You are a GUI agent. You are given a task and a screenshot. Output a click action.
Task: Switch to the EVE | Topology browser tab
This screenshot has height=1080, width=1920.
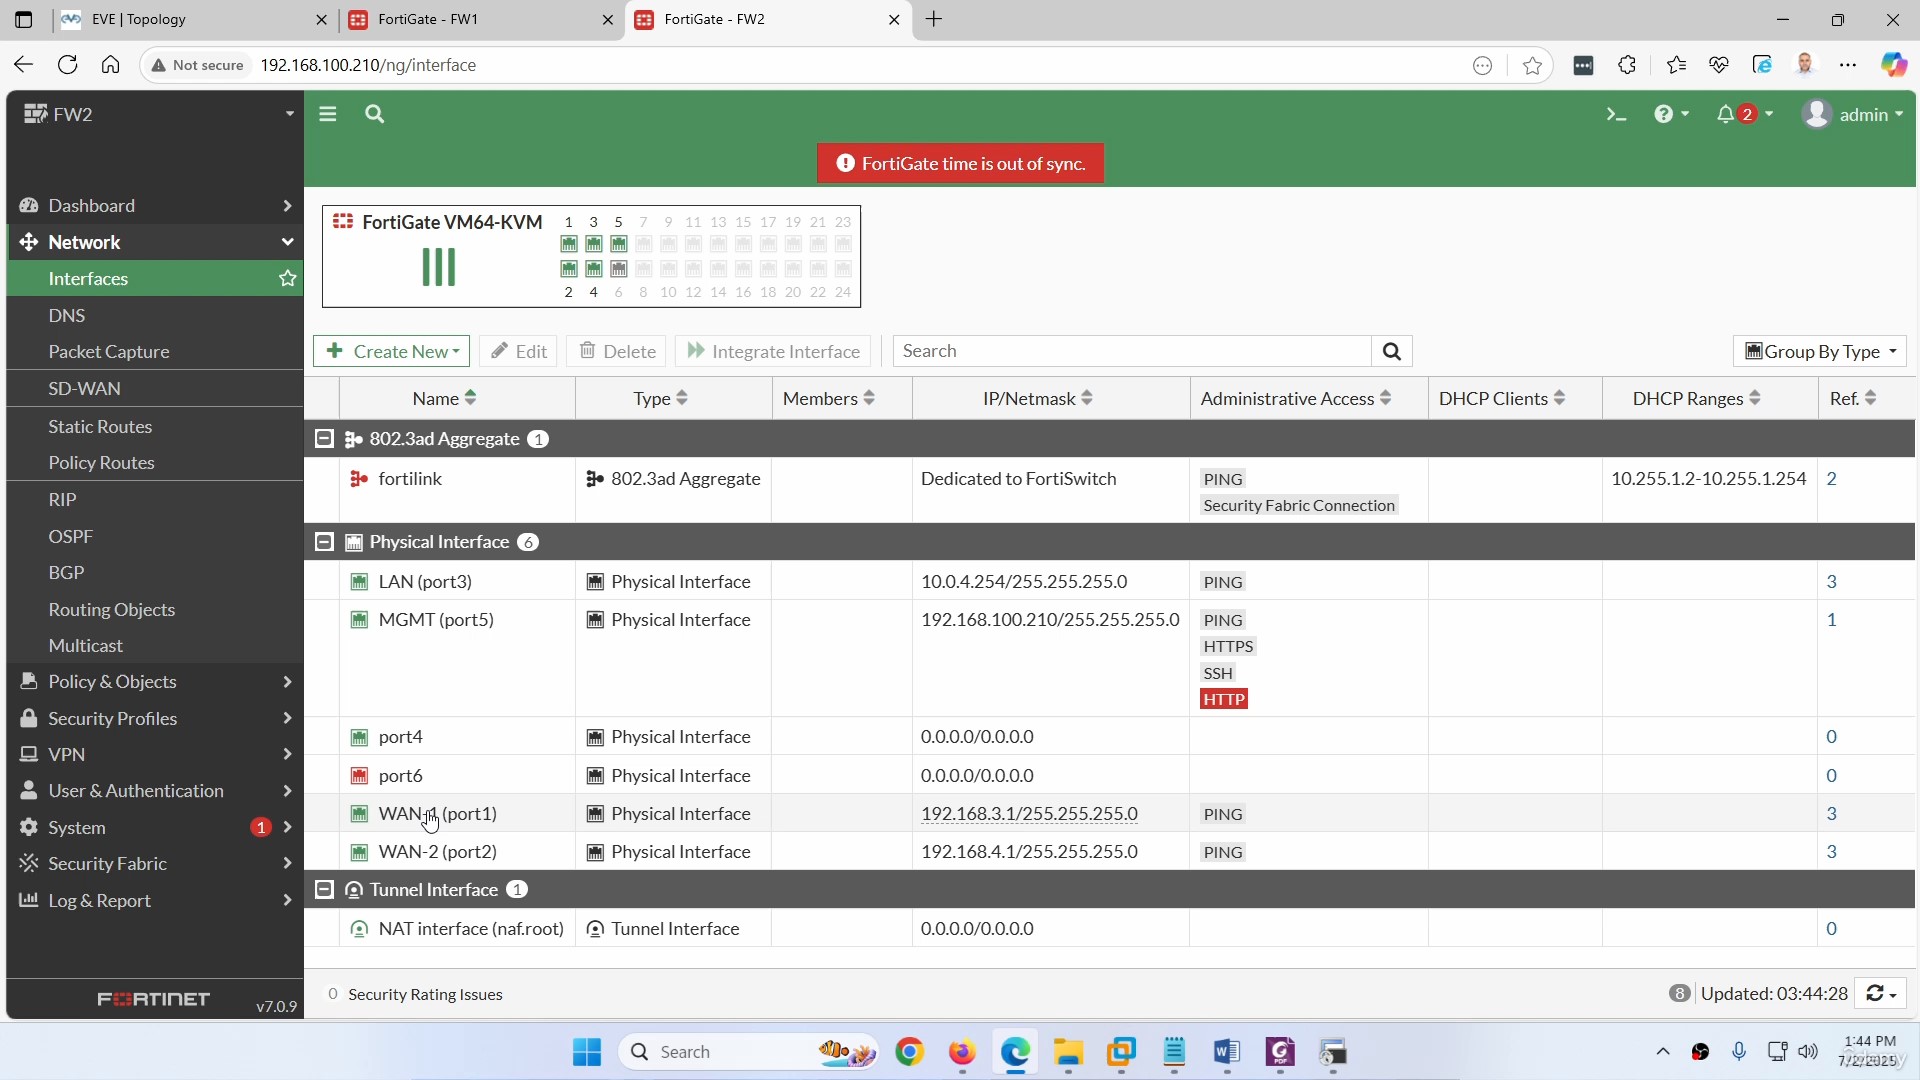[x=194, y=19]
